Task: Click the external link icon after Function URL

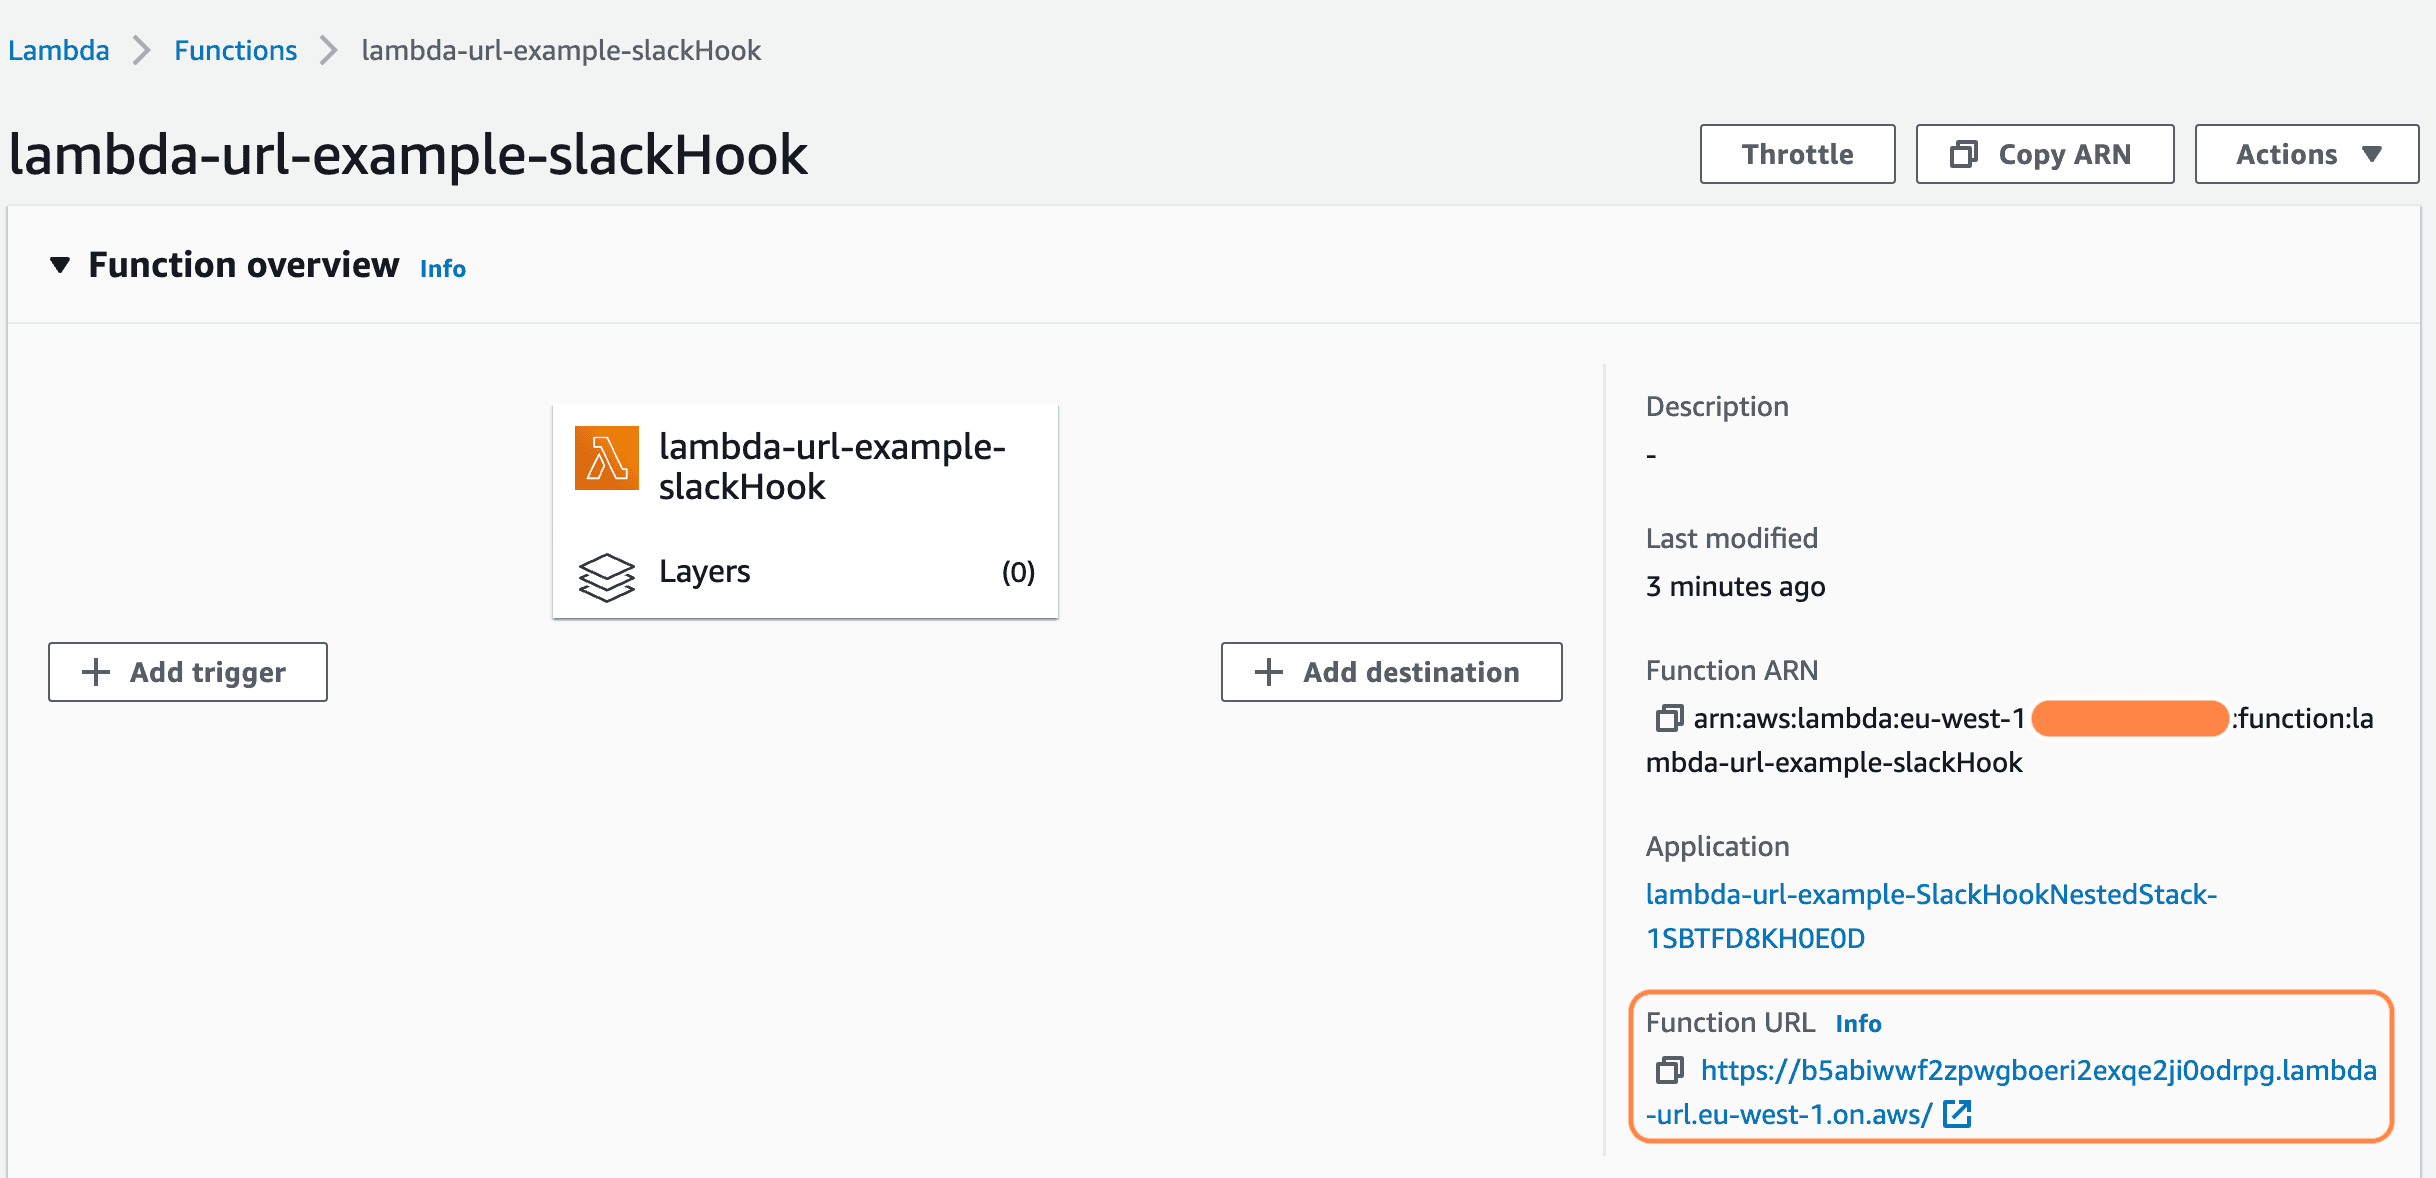Action: (x=1956, y=1114)
